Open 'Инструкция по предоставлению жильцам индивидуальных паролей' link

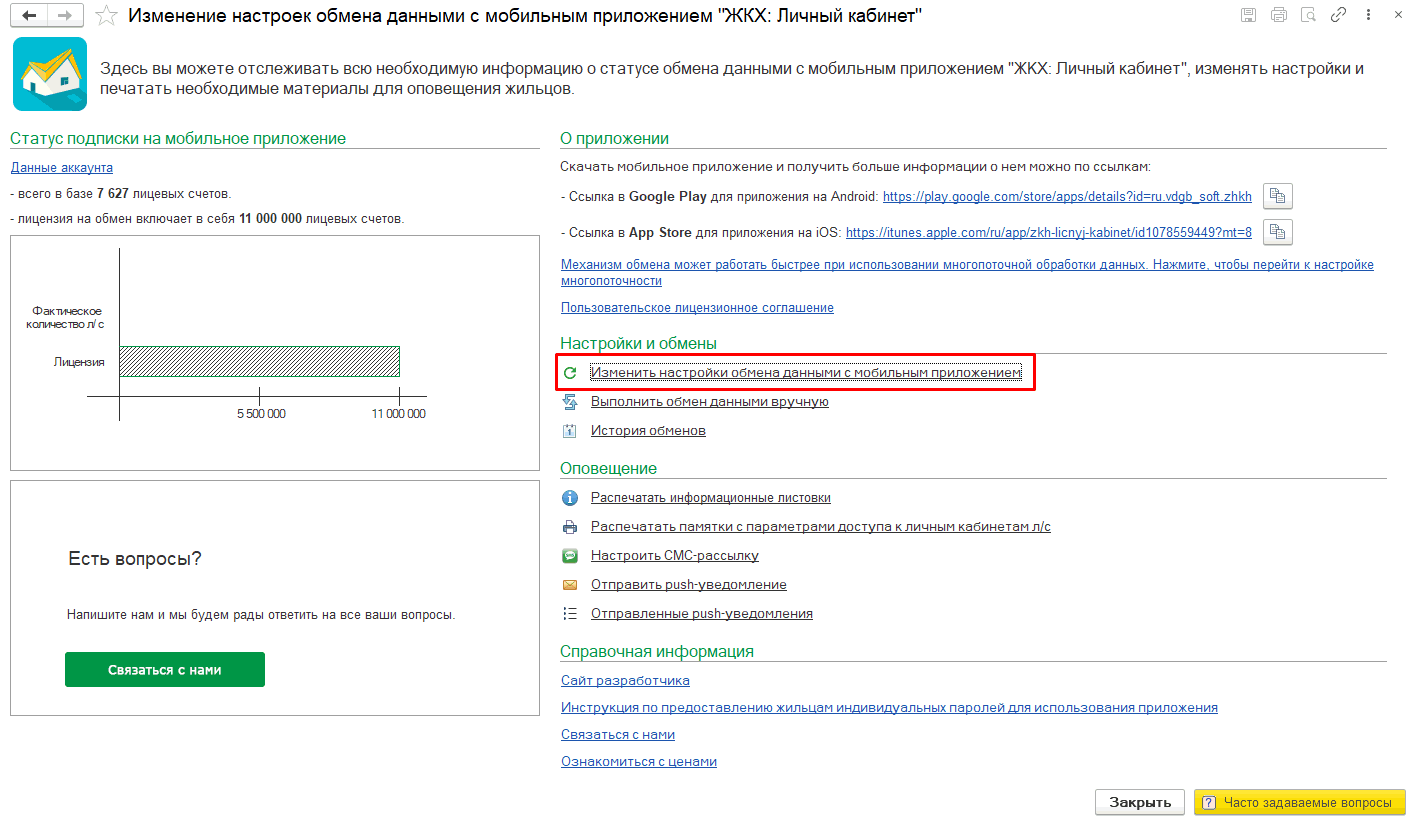(x=889, y=708)
